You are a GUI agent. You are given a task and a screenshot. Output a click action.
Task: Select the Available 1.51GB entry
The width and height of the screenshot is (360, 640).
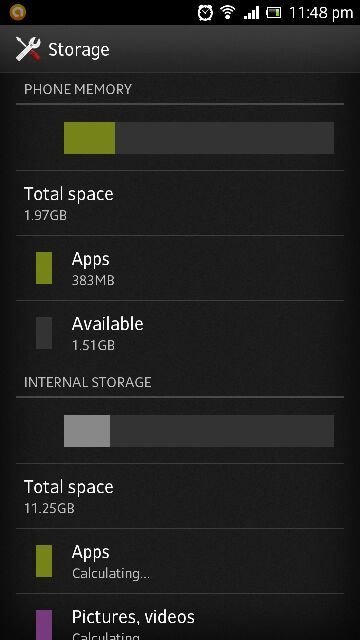pos(180,333)
